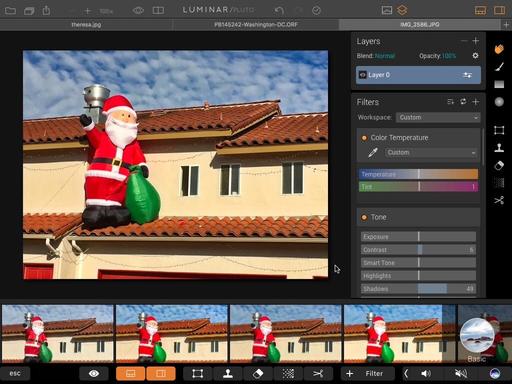Select the brush tool in side toolbar
This screenshot has width=512, height=384.
pyautogui.click(x=499, y=67)
